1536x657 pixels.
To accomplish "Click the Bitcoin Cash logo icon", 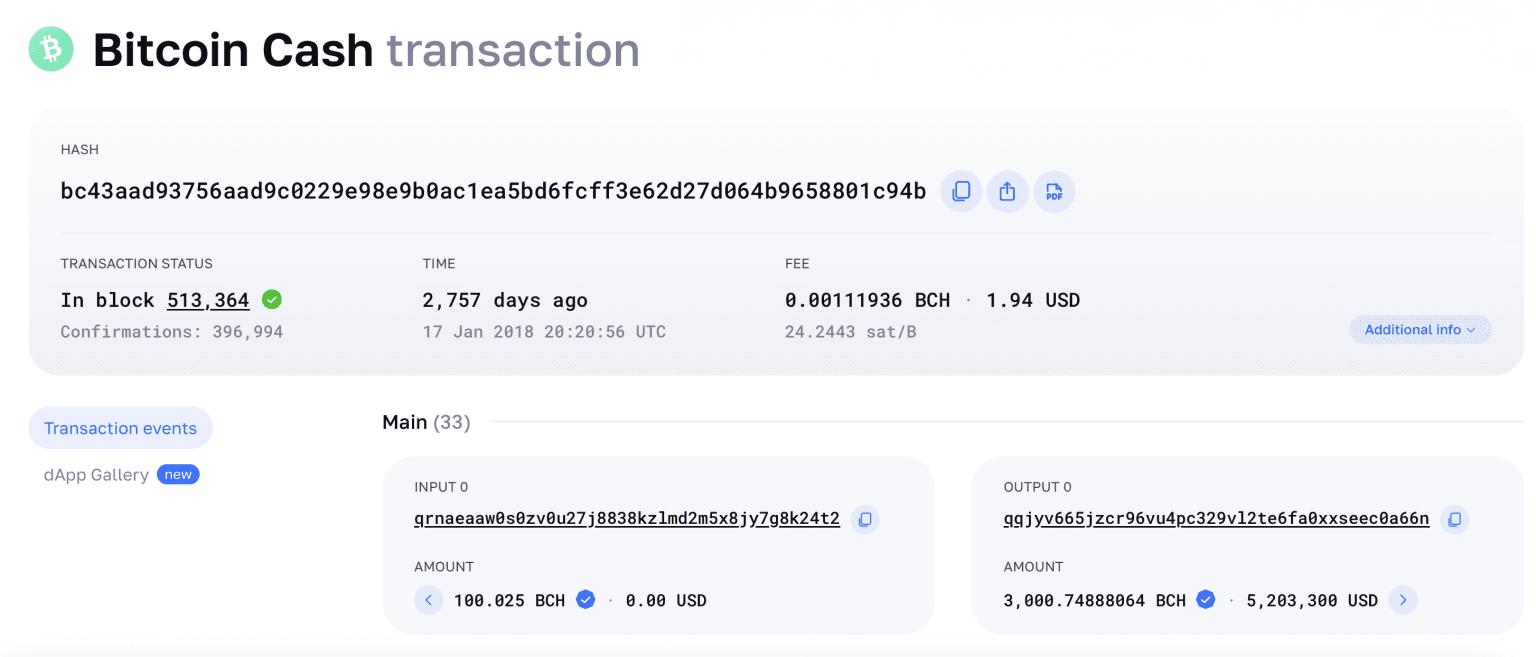I will 51,49.
